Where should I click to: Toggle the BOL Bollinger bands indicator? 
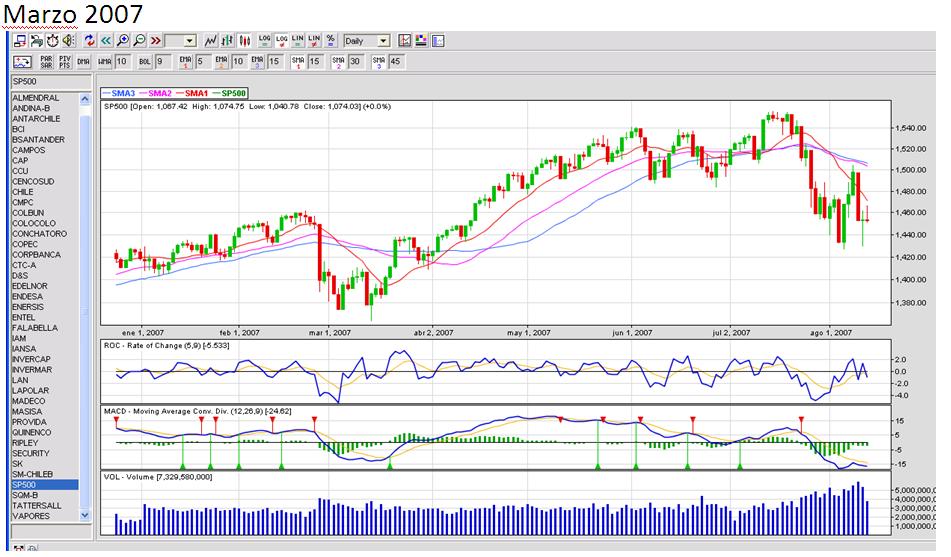(x=145, y=61)
